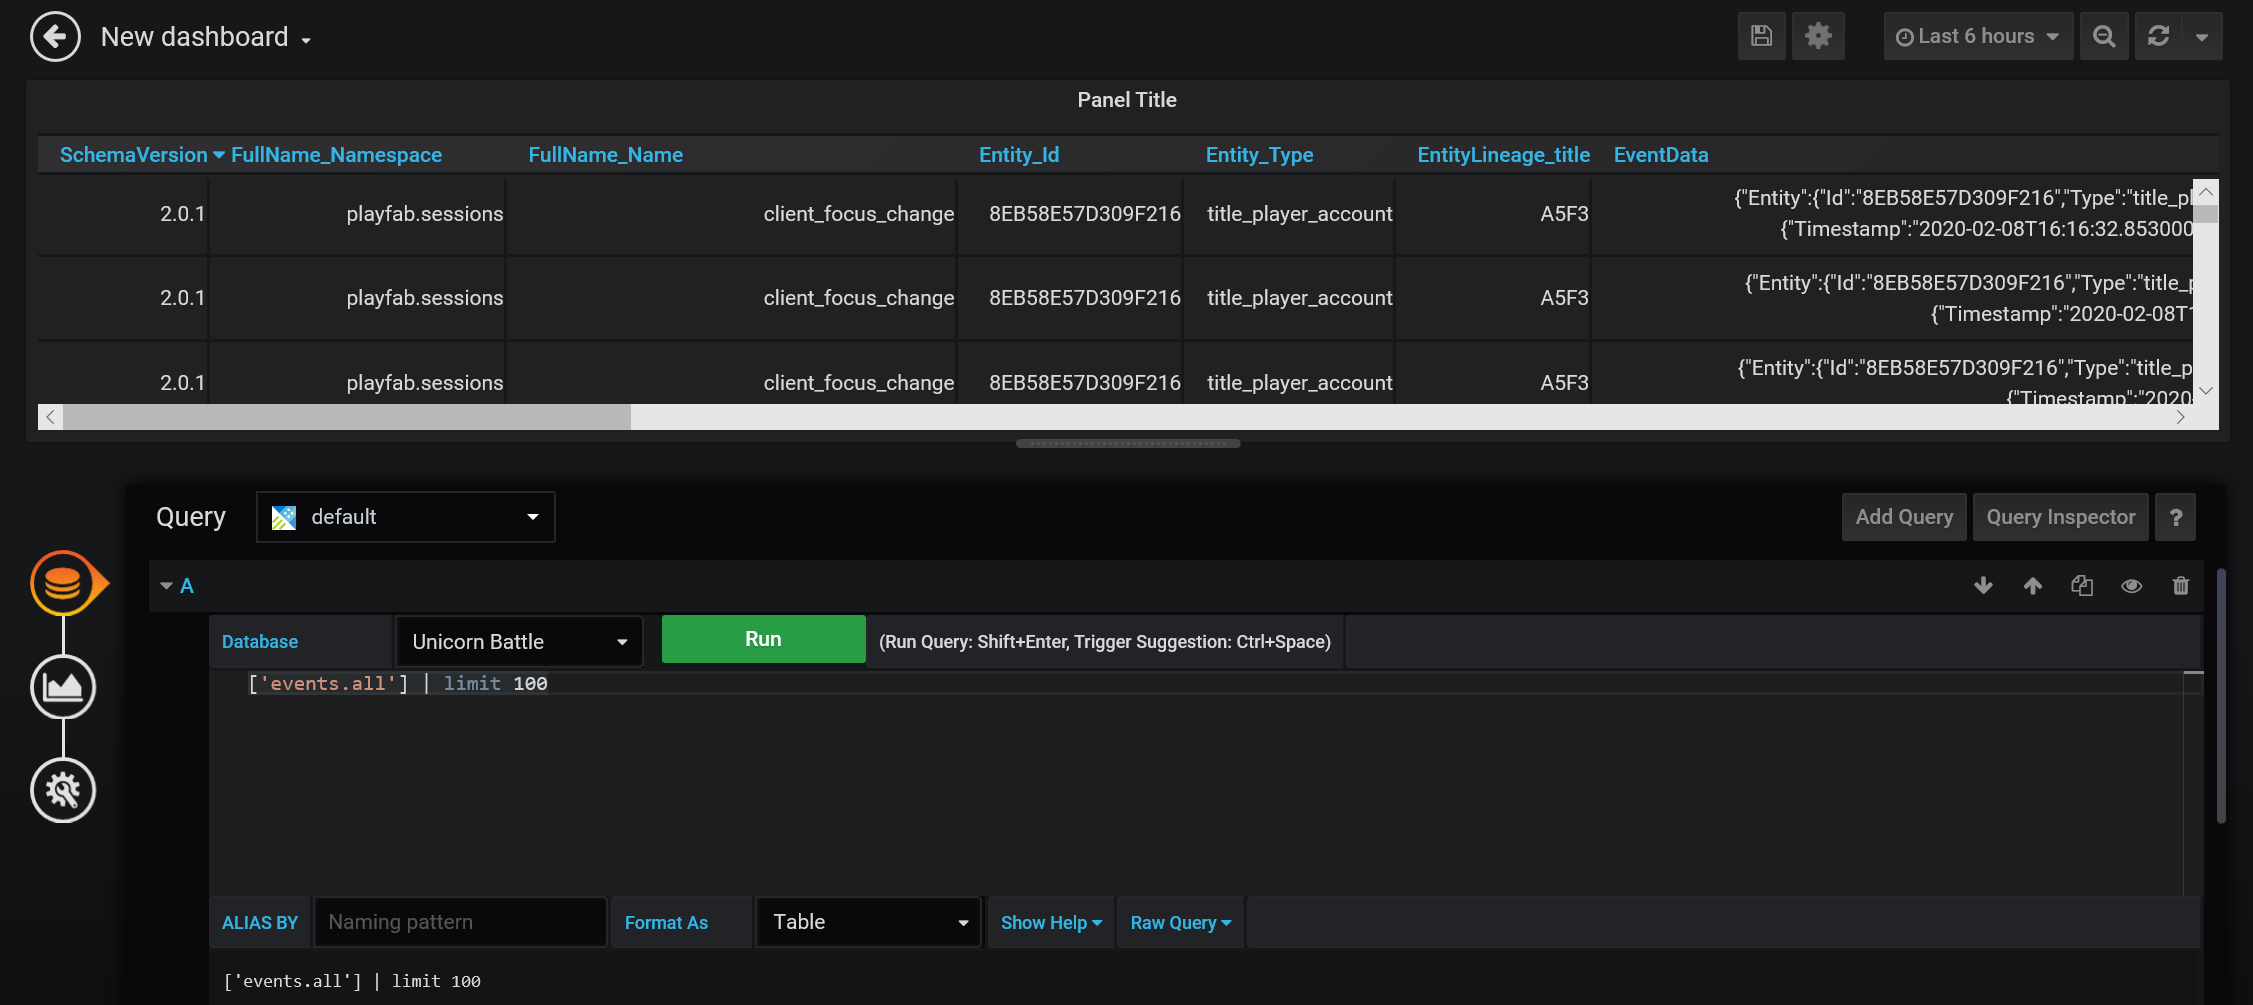This screenshot has height=1005, width=2253.
Task: Sort by Entity_Type column header
Action: pyautogui.click(x=1259, y=155)
